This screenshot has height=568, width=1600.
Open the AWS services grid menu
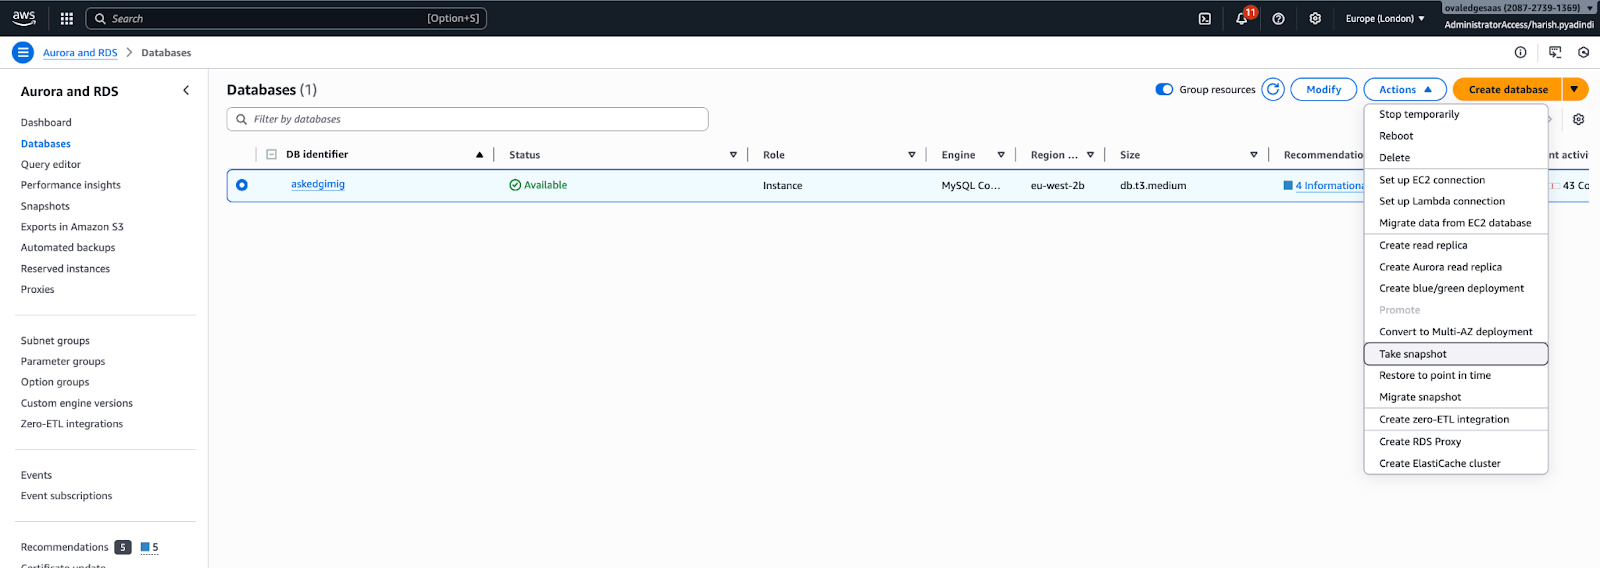[x=67, y=18]
